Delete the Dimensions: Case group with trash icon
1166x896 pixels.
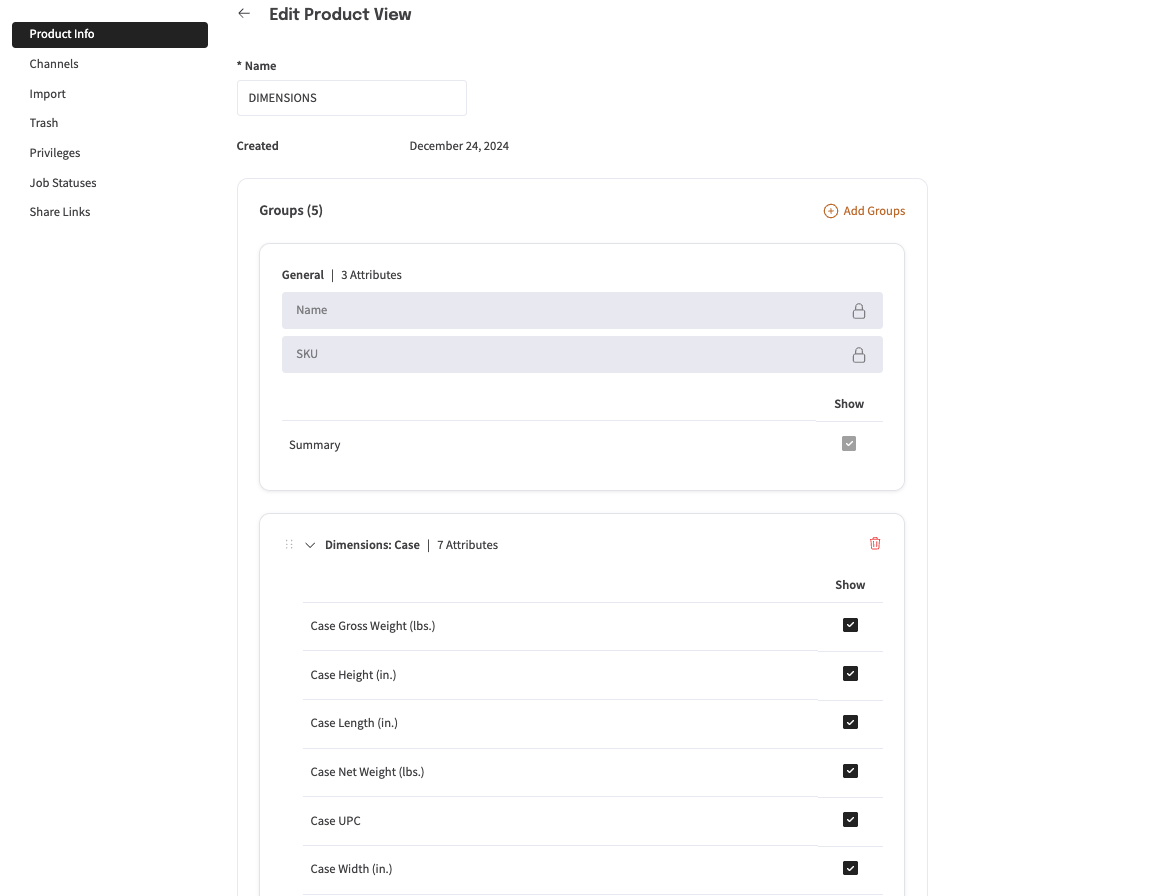point(875,544)
